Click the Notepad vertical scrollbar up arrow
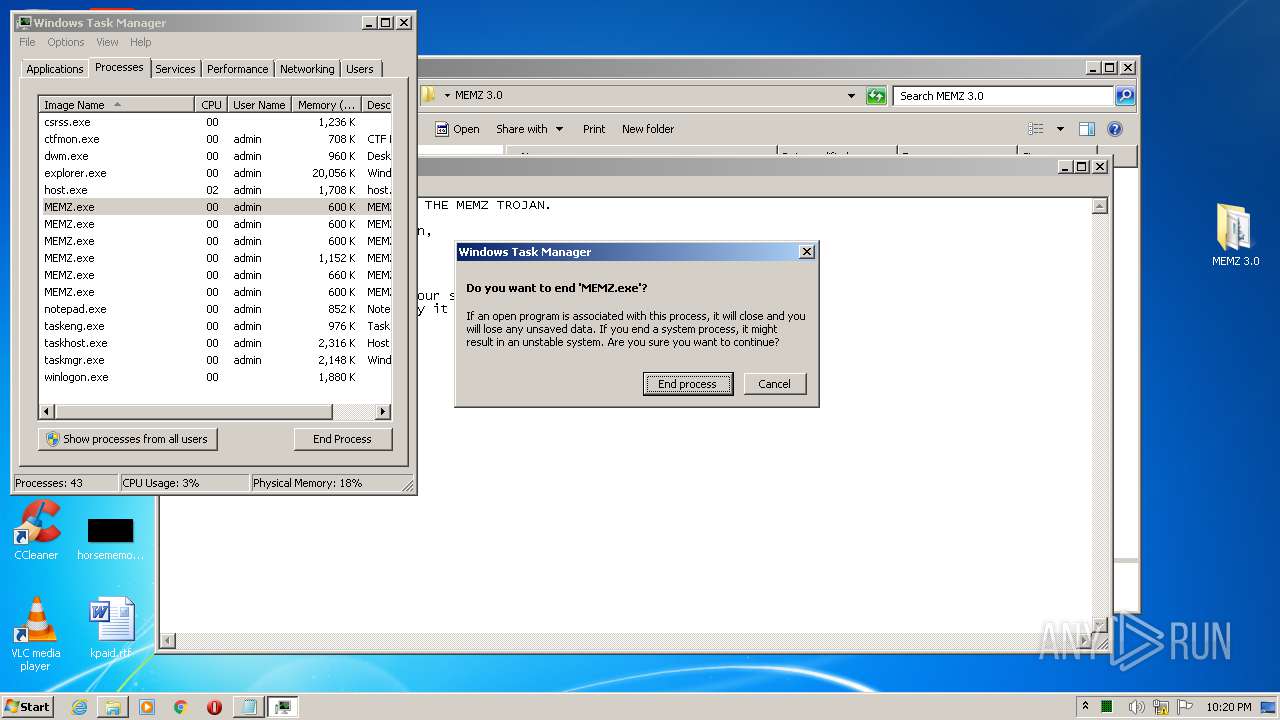1280x720 pixels. (x=1100, y=206)
